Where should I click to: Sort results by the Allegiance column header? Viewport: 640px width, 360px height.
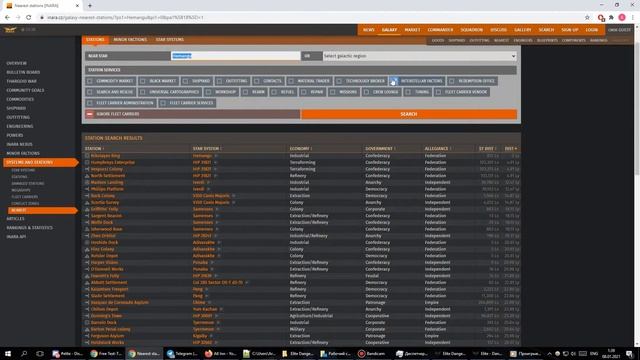437,149
